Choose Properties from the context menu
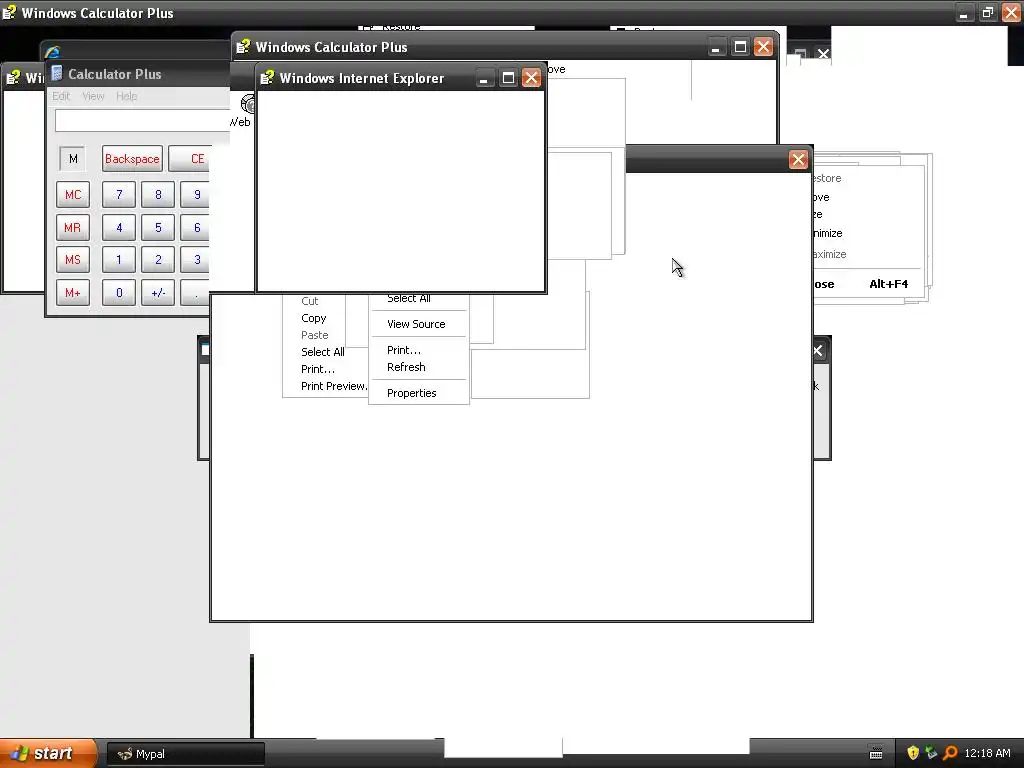 411,393
